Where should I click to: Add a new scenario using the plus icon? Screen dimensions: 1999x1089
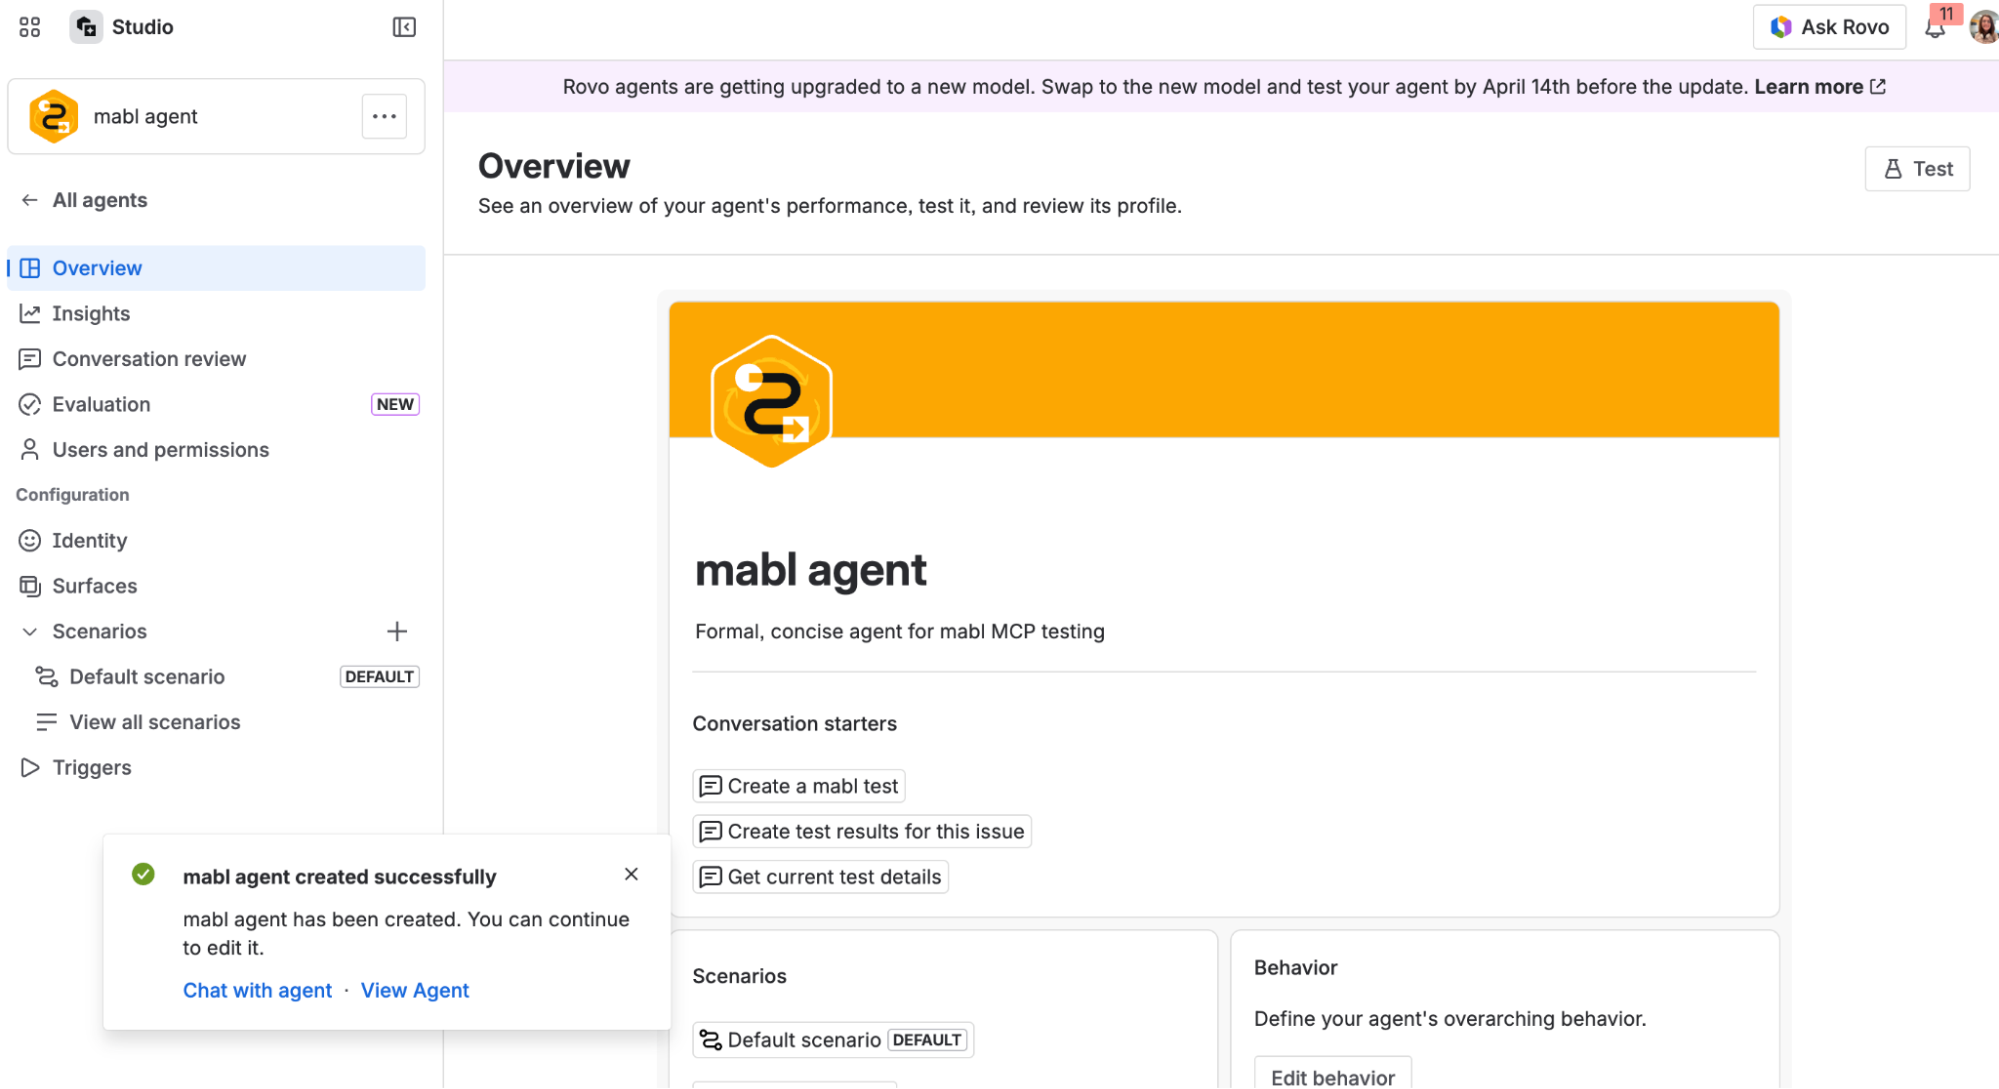pos(397,631)
